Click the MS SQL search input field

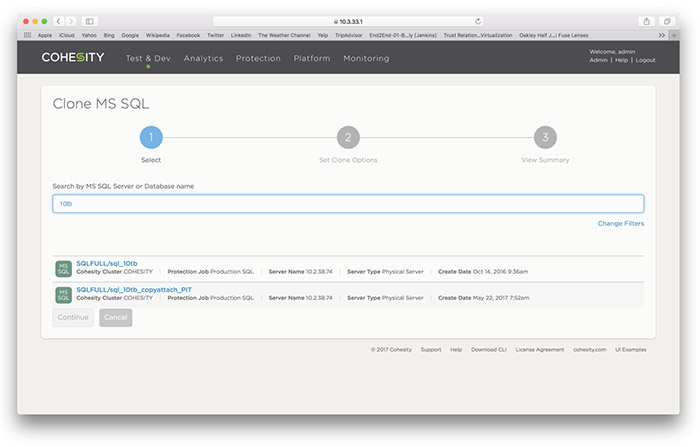point(347,203)
